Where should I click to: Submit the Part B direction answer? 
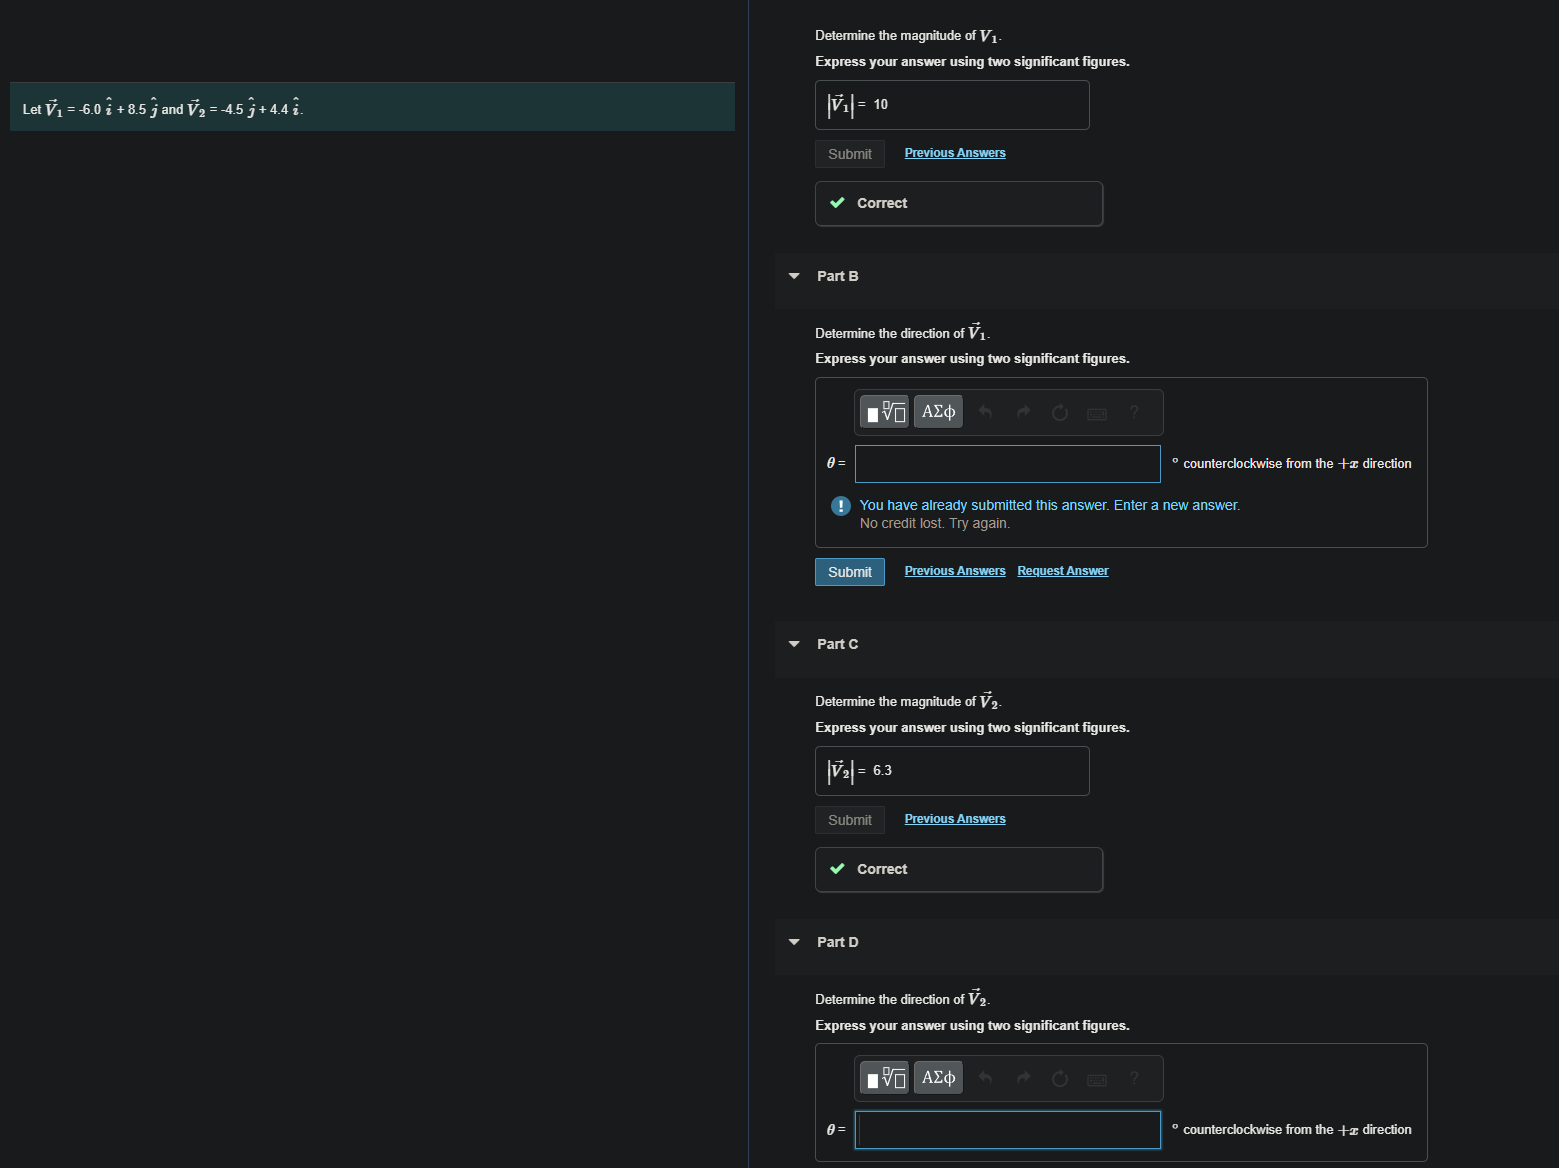click(x=850, y=572)
